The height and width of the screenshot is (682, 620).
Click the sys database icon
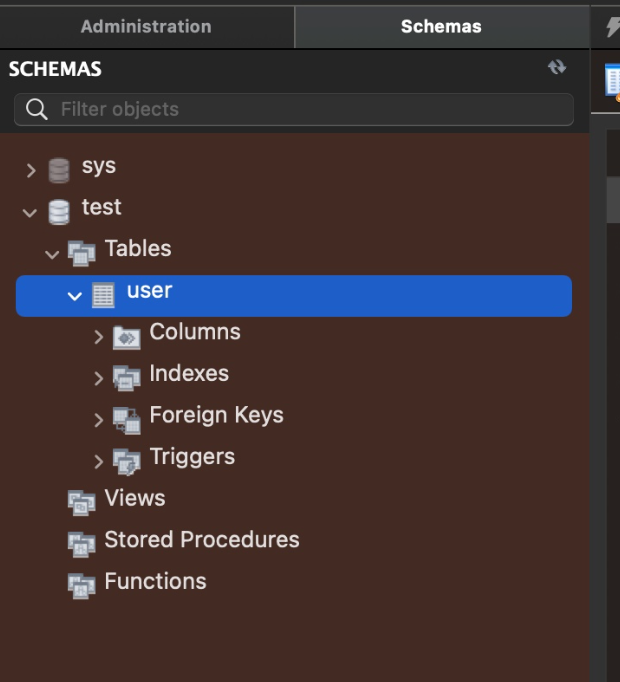click(60, 170)
